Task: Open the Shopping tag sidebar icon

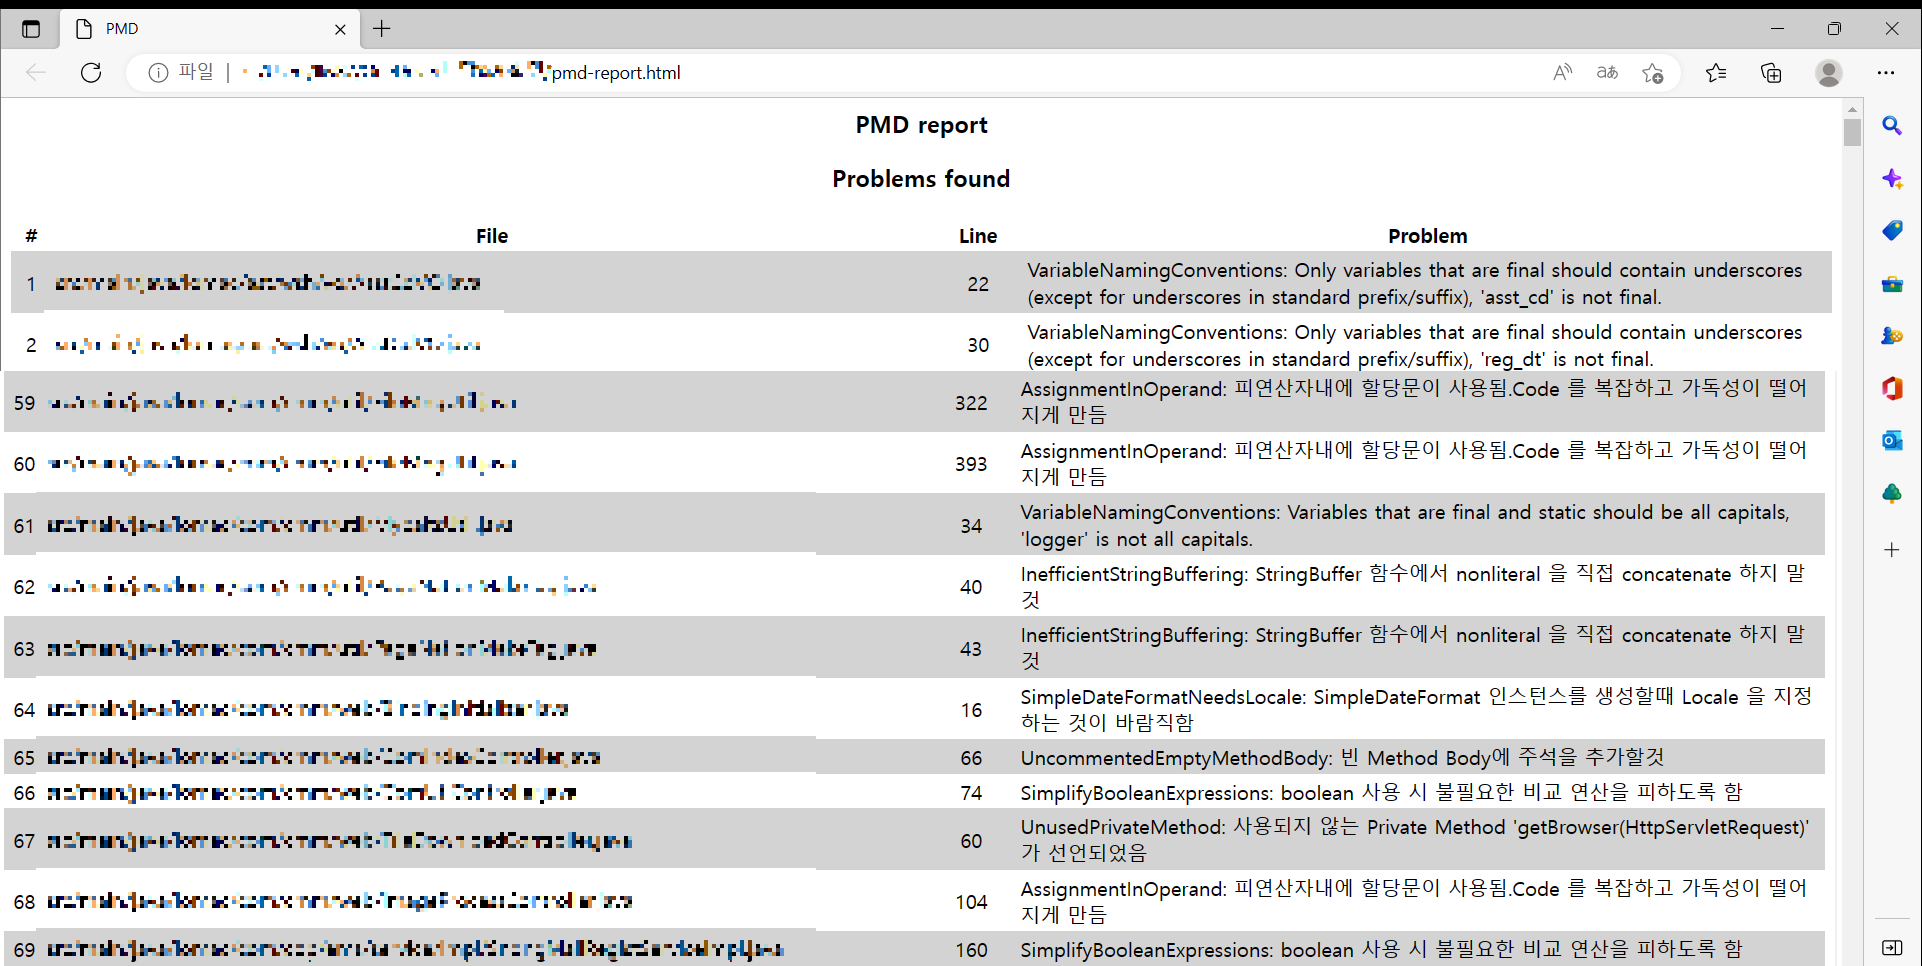Action: [x=1891, y=231]
